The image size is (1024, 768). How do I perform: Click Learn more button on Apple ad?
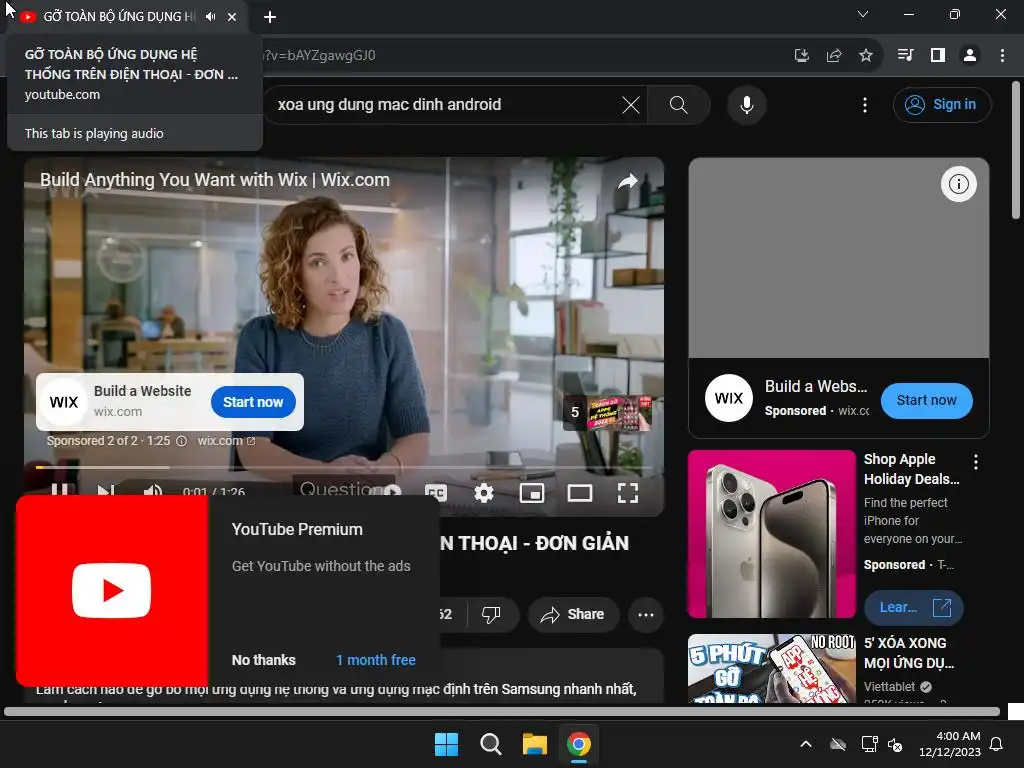914,607
